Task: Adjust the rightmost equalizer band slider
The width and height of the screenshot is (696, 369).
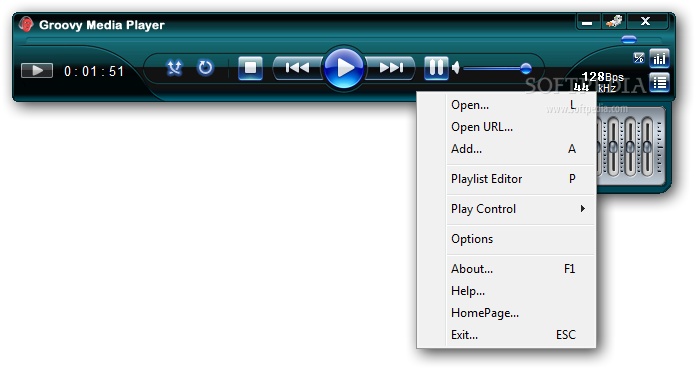Action: click(x=647, y=147)
